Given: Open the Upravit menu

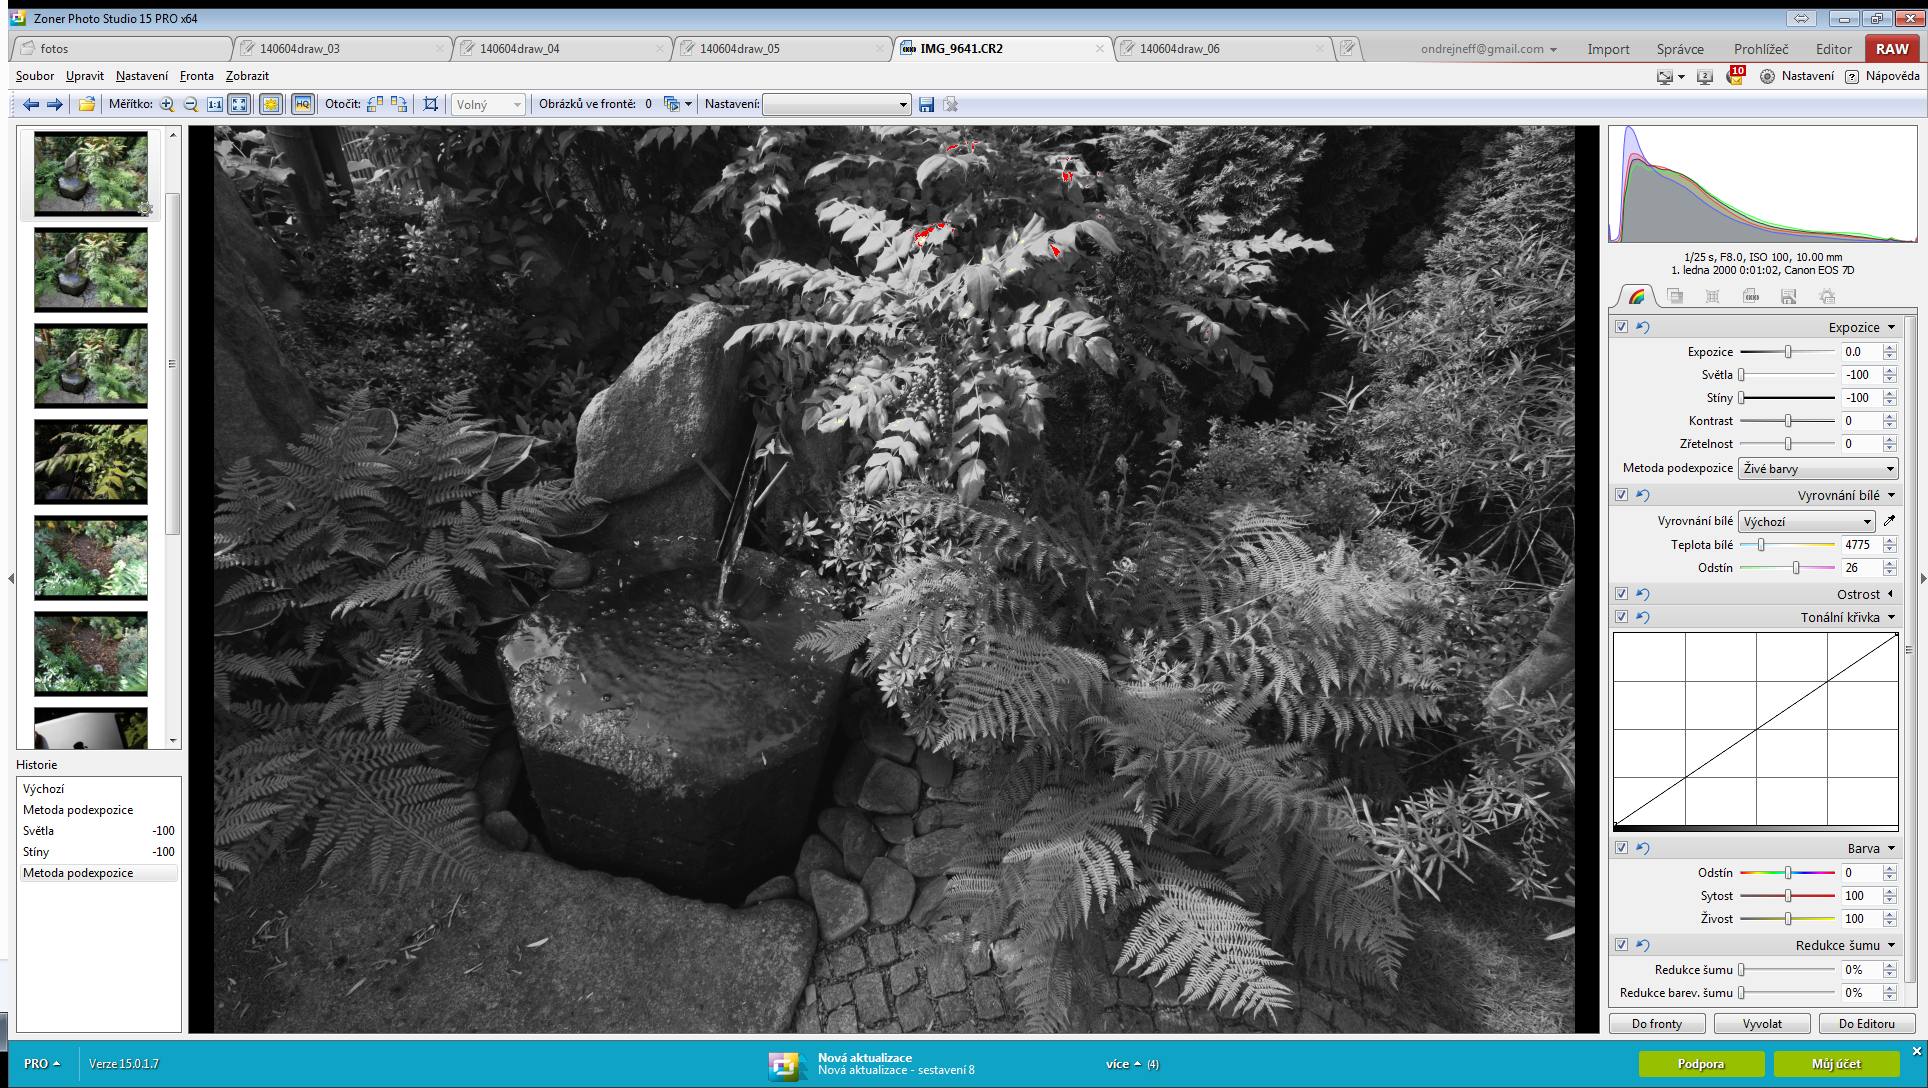Looking at the screenshot, I should pyautogui.click(x=85, y=76).
